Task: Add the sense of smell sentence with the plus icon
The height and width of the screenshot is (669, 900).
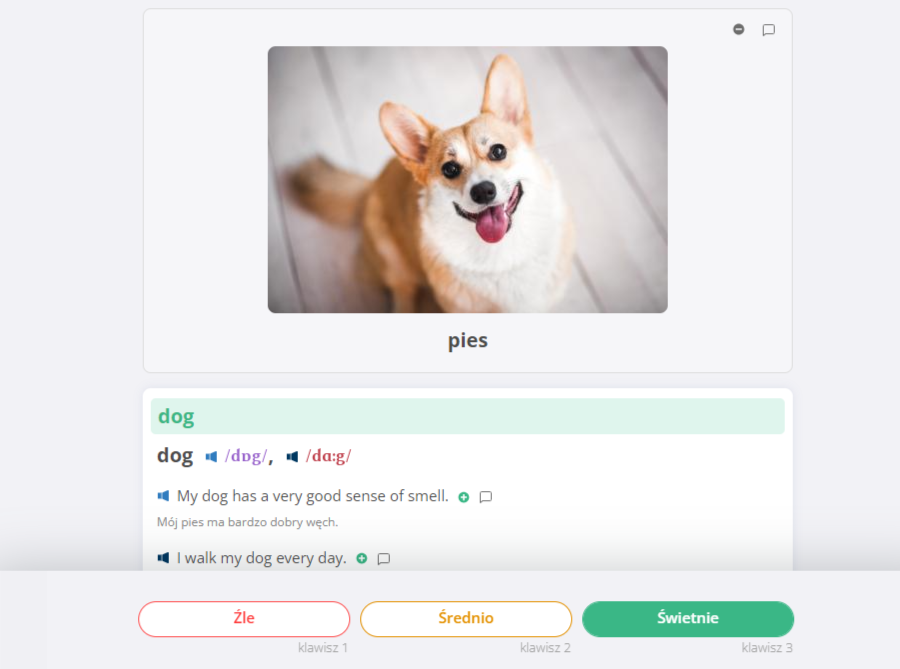Action: pyautogui.click(x=464, y=497)
